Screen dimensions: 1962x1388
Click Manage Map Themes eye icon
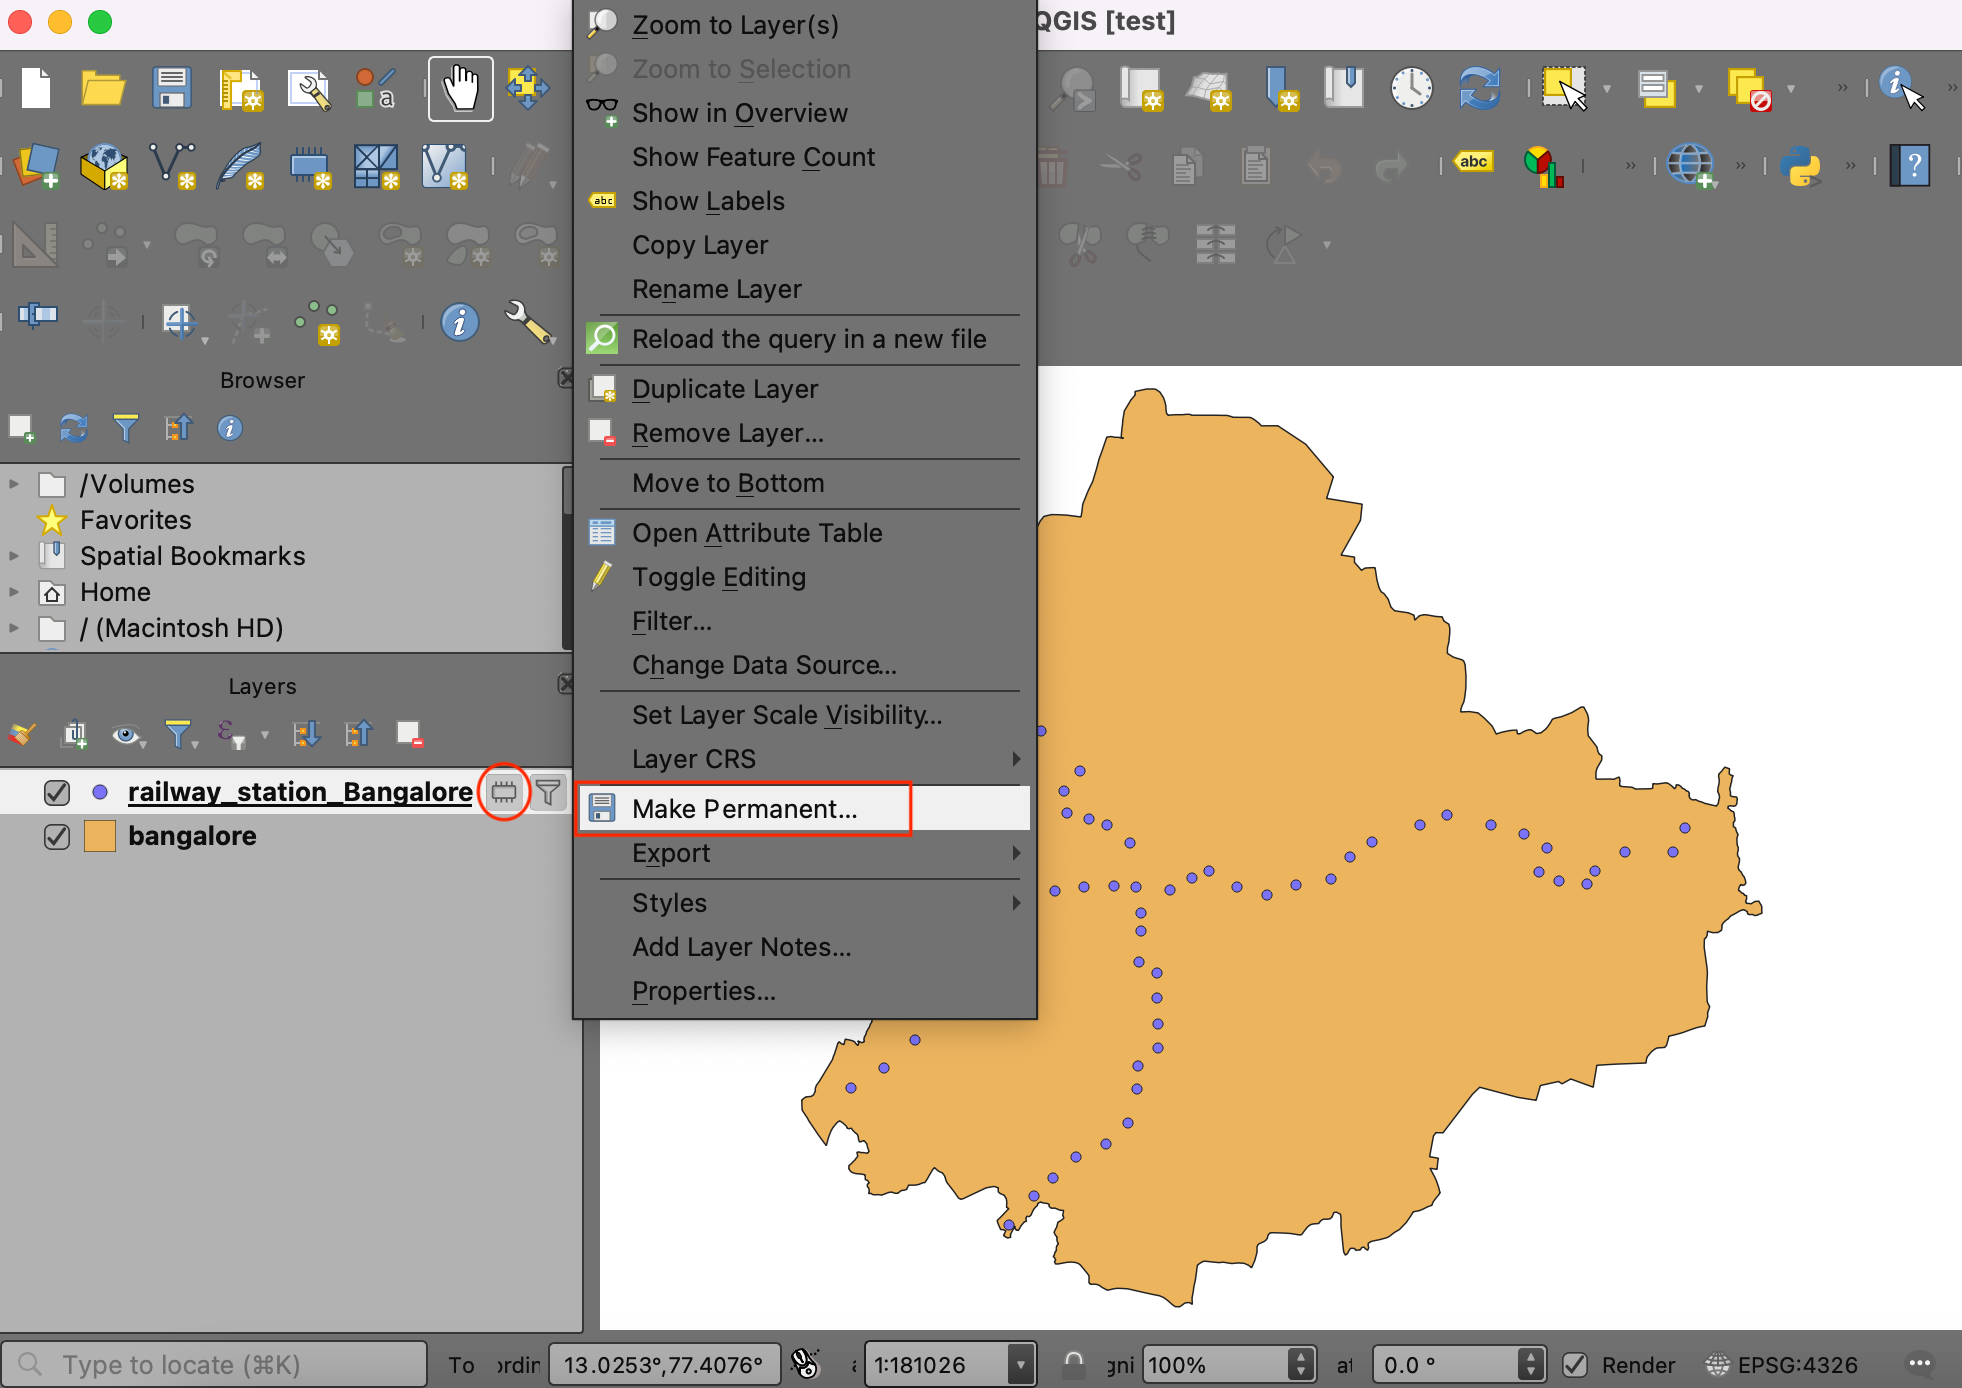click(126, 734)
